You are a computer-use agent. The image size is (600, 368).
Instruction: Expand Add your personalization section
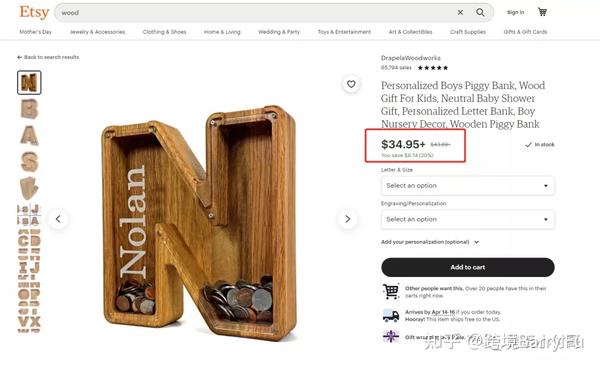point(430,242)
